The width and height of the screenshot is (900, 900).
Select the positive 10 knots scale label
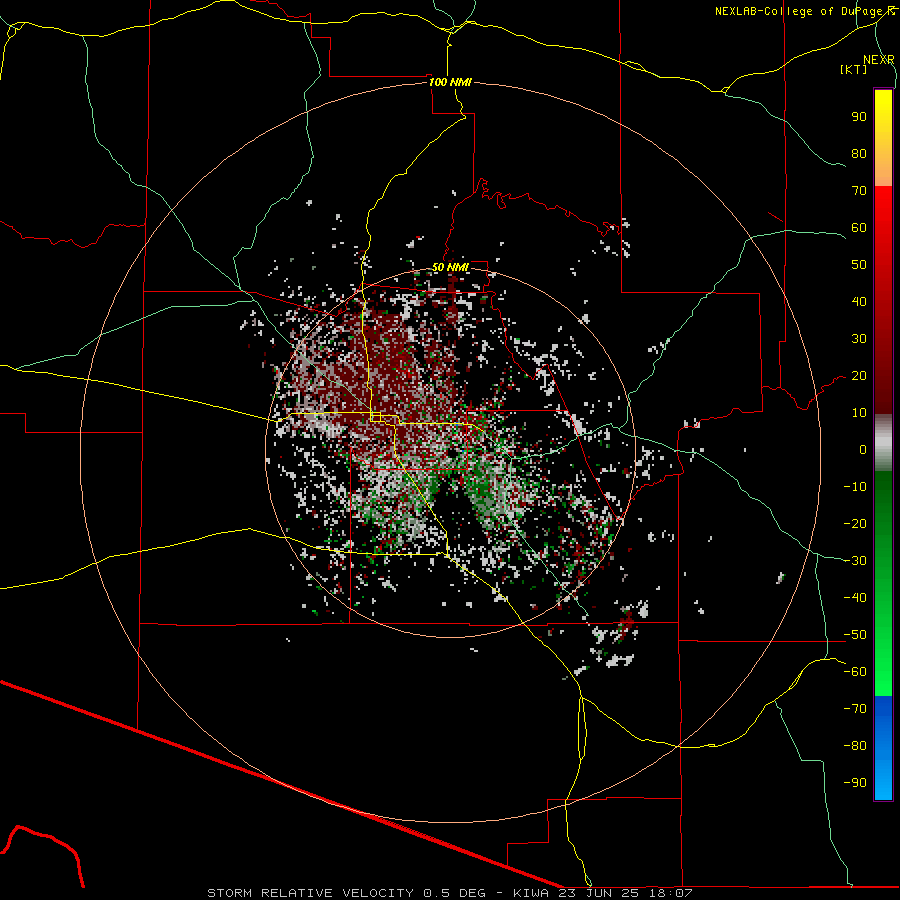859,413
